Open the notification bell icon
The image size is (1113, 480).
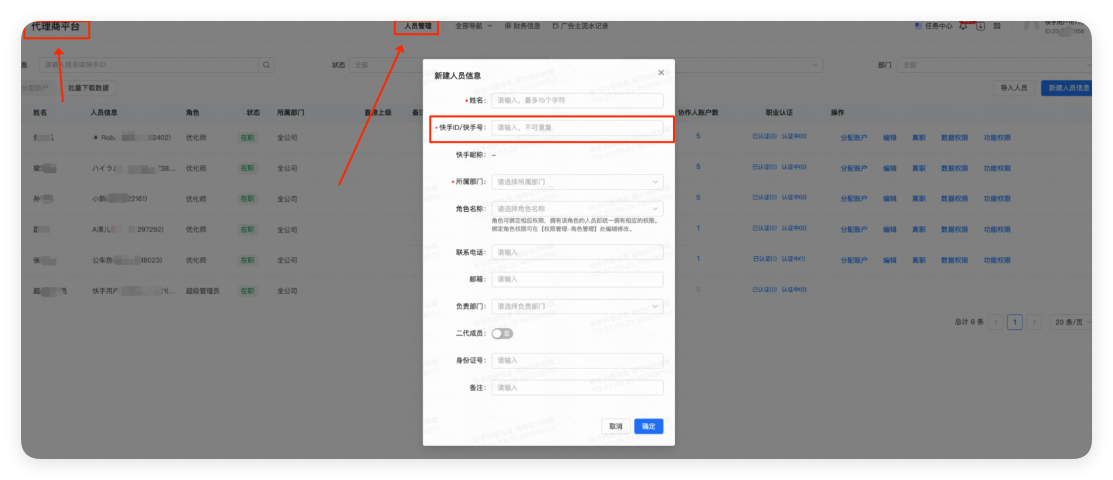(963, 26)
